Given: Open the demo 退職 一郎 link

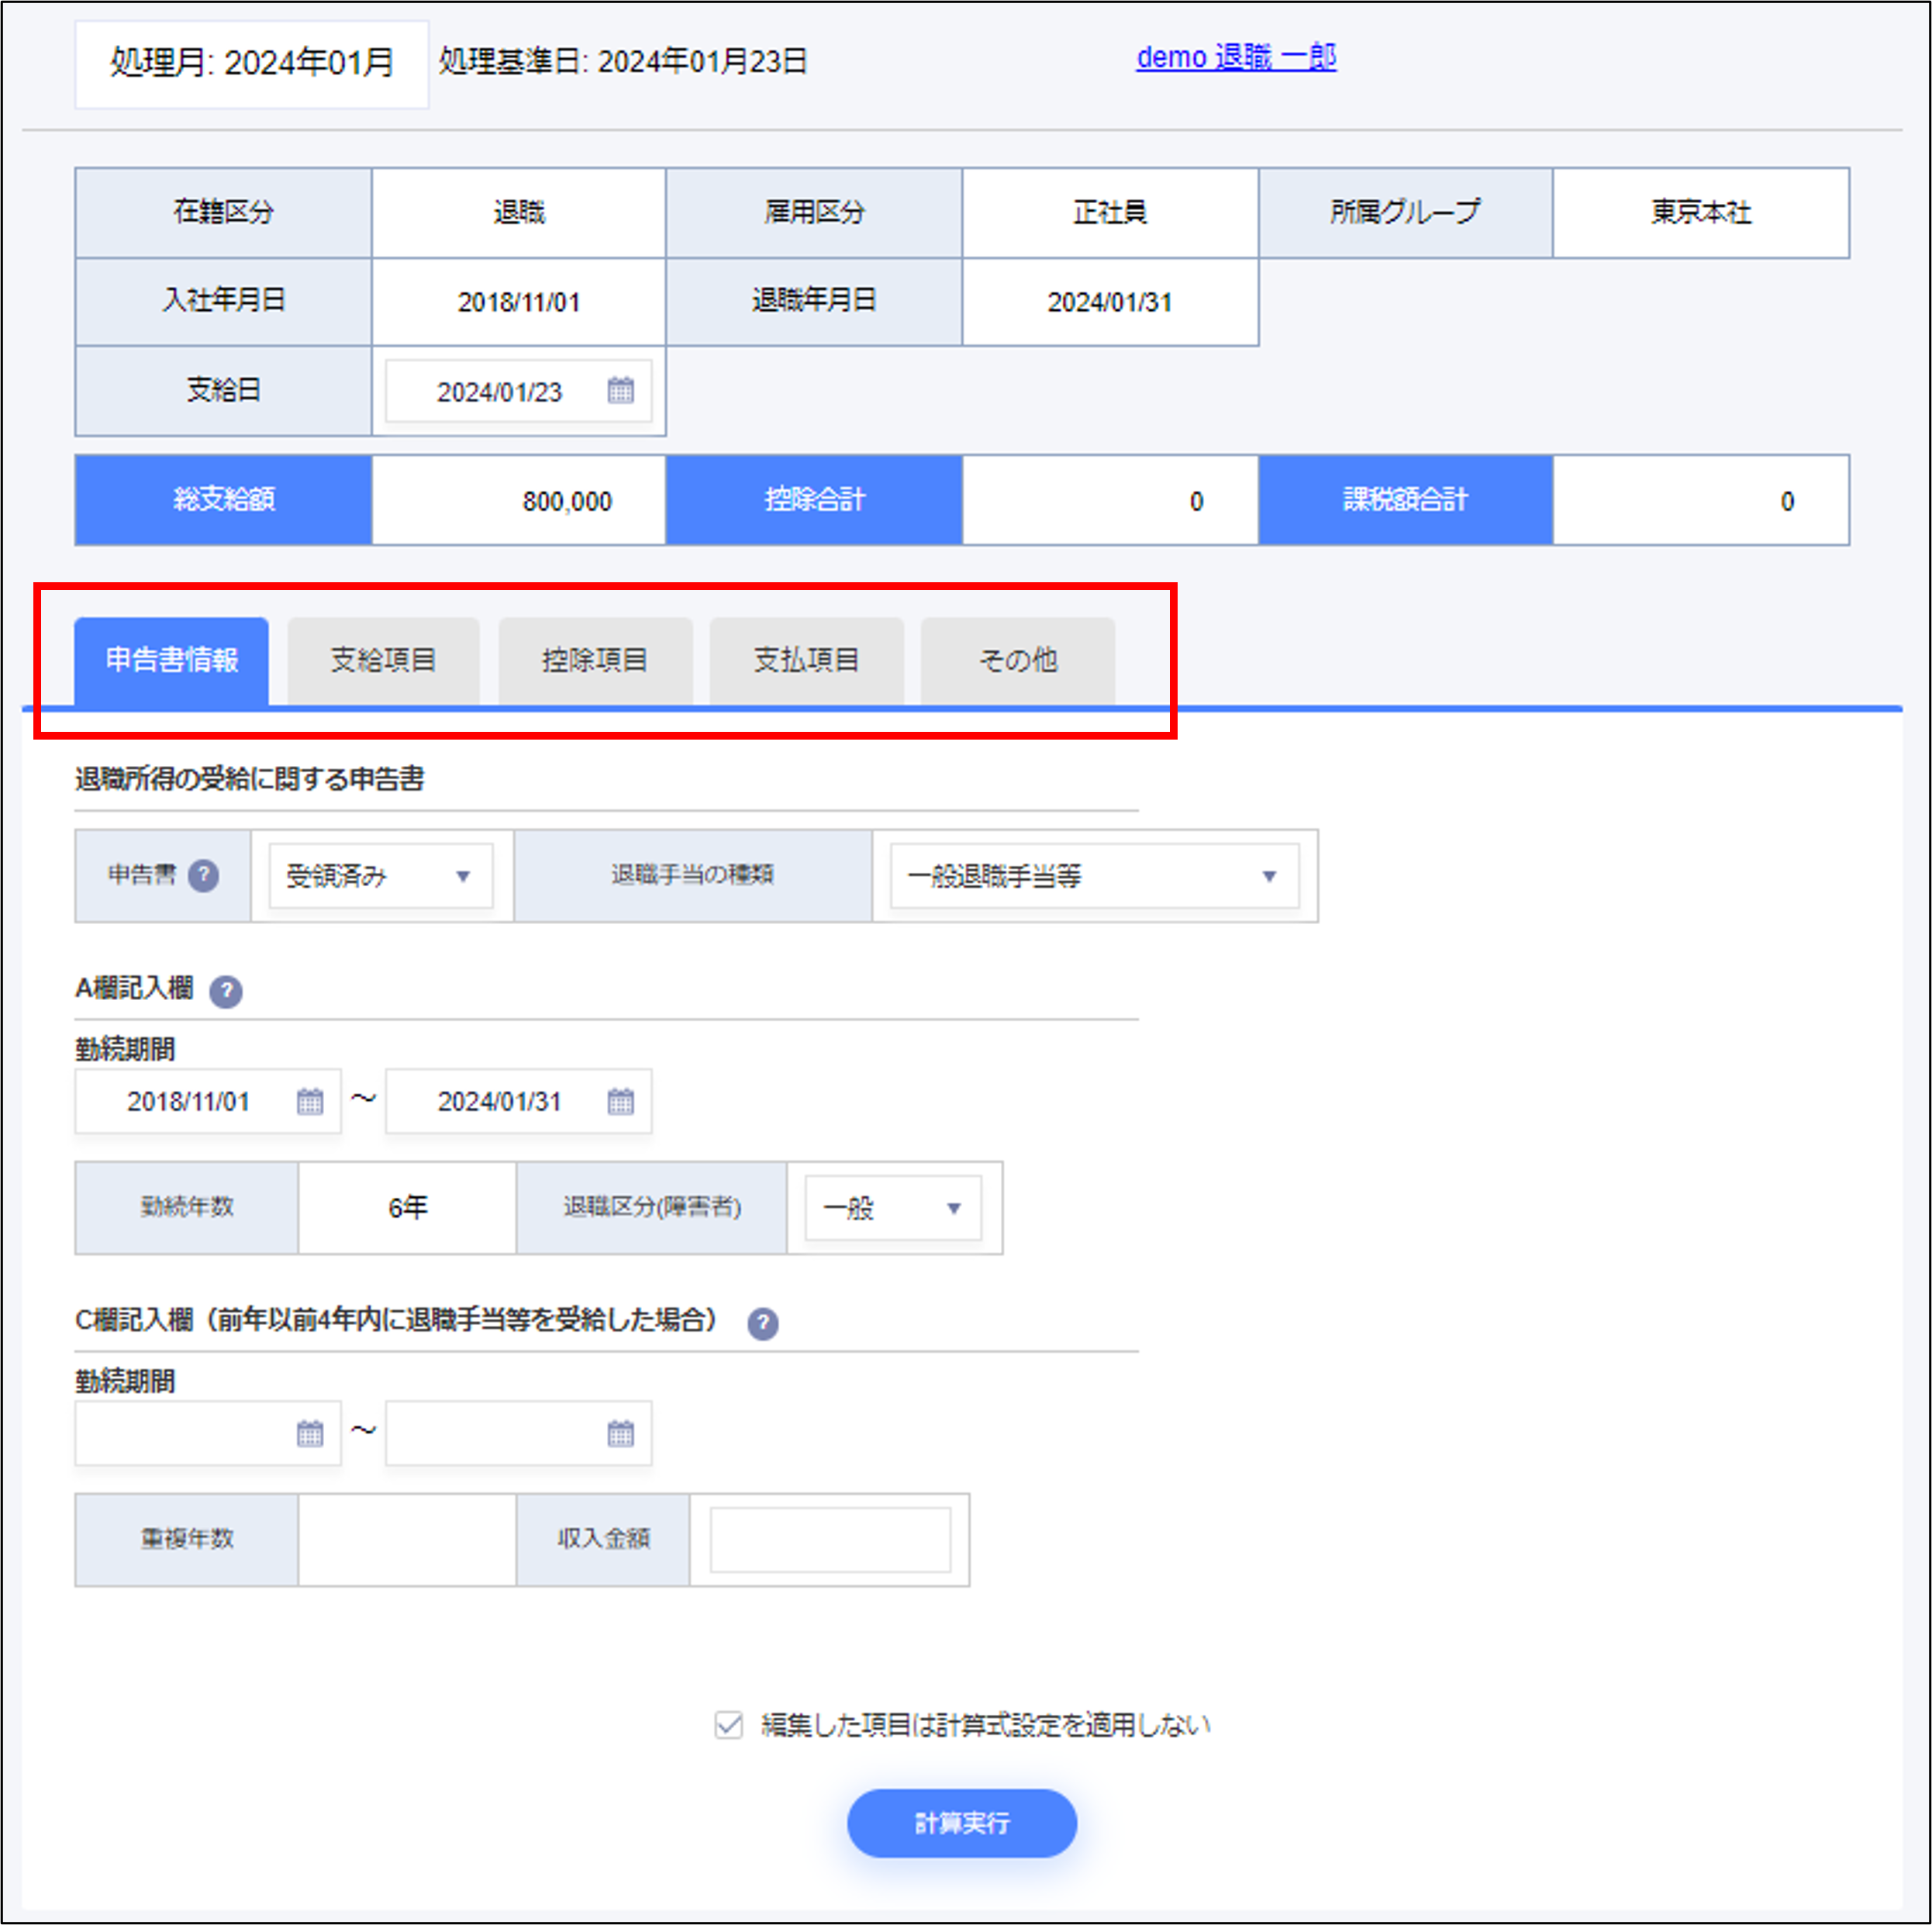Looking at the screenshot, I should (x=1236, y=58).
